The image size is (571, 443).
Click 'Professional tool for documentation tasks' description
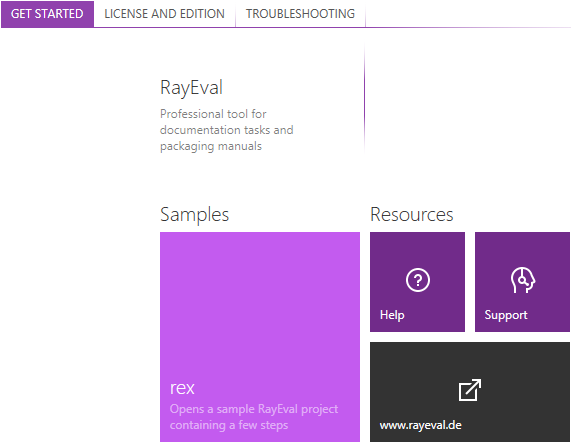[227, 130]
